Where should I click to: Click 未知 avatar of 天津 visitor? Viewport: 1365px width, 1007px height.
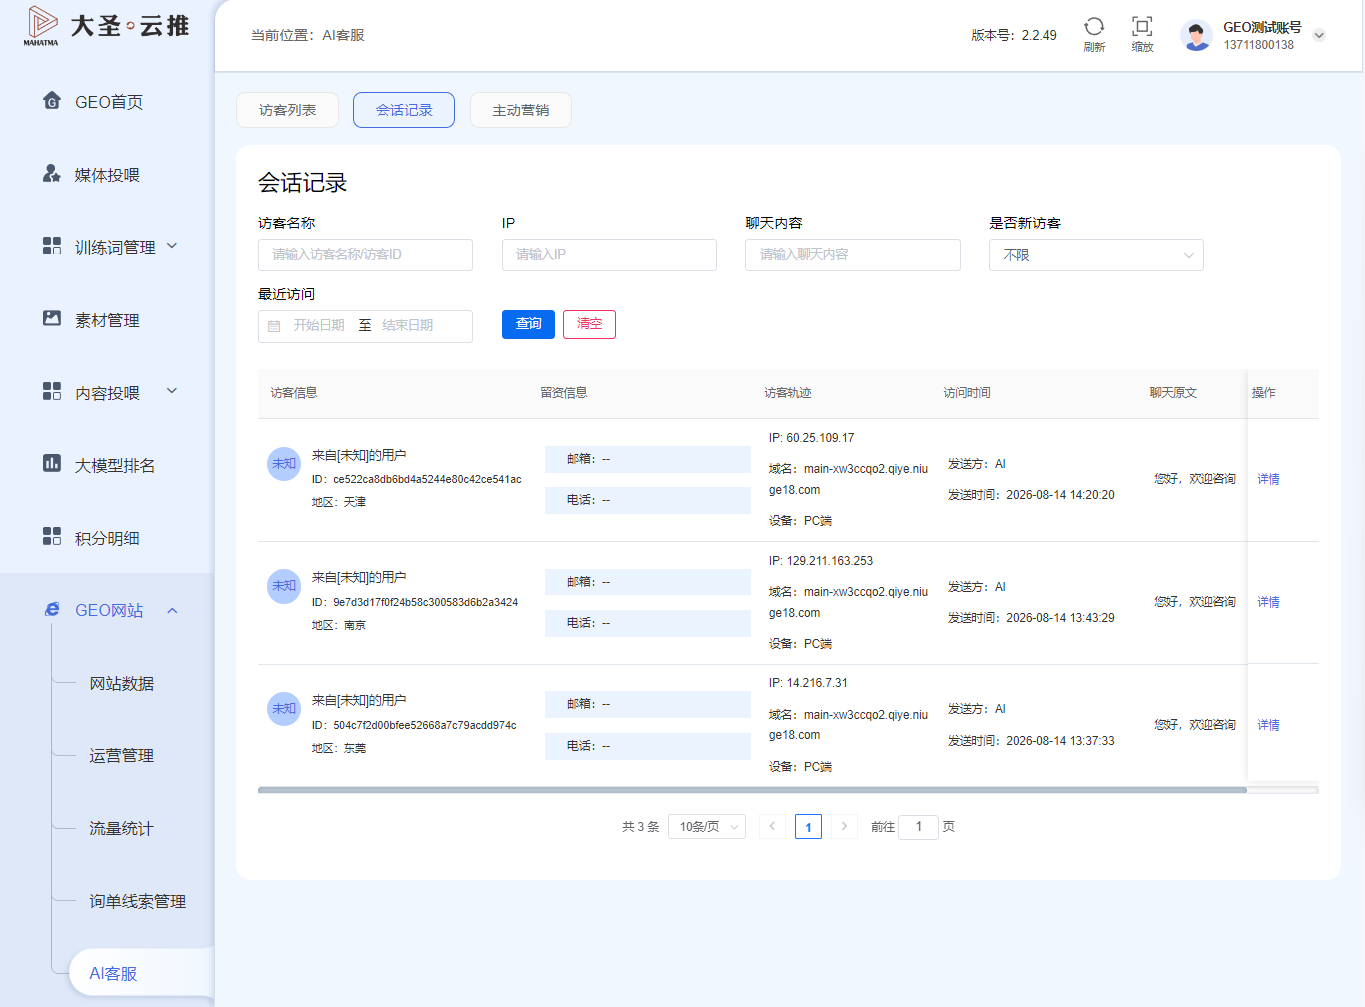(x=284, y=464)
